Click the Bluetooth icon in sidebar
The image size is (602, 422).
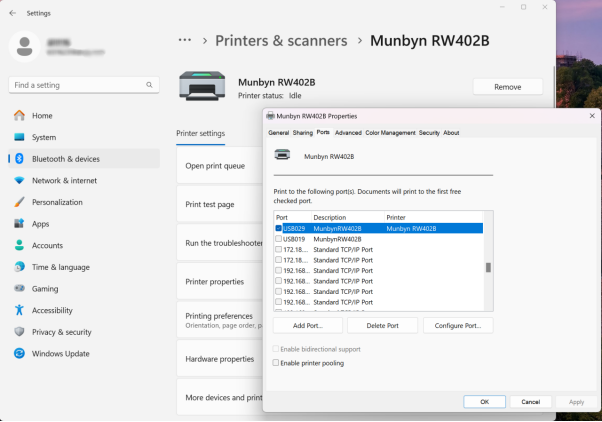[19, 159]
